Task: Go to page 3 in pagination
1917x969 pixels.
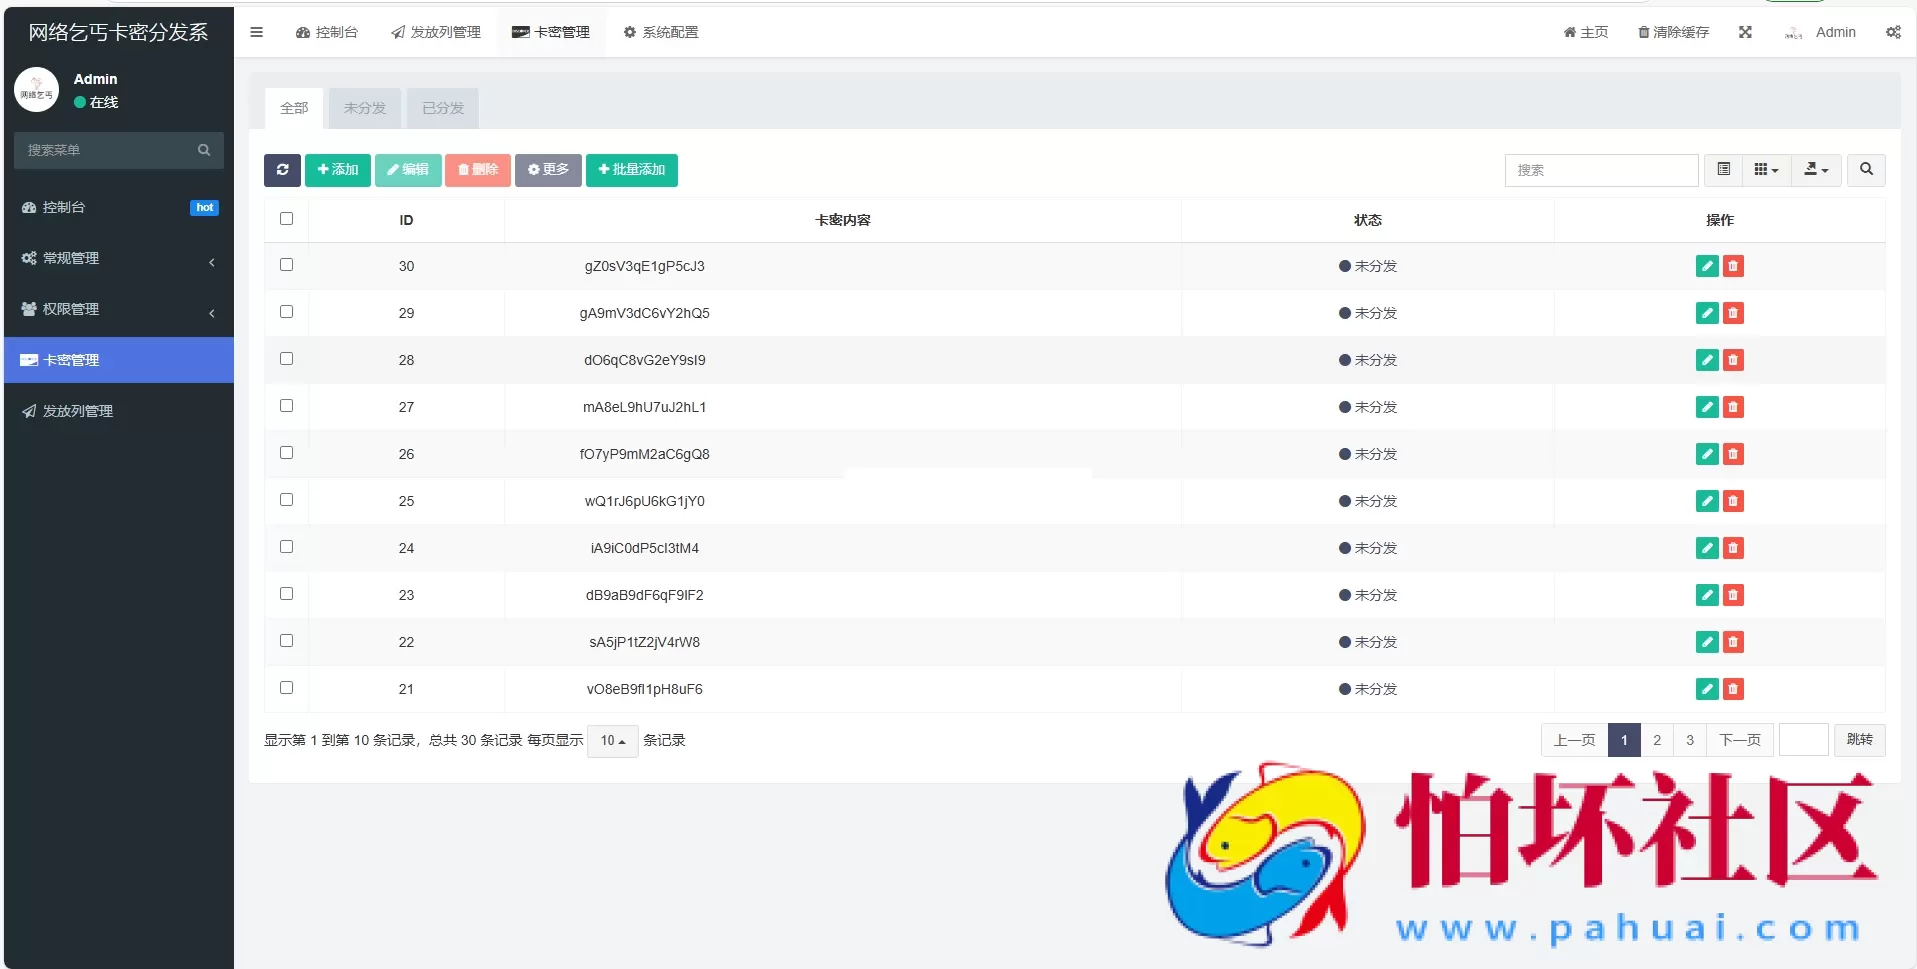Action: pyautogui.click(x=1690, y=740)
